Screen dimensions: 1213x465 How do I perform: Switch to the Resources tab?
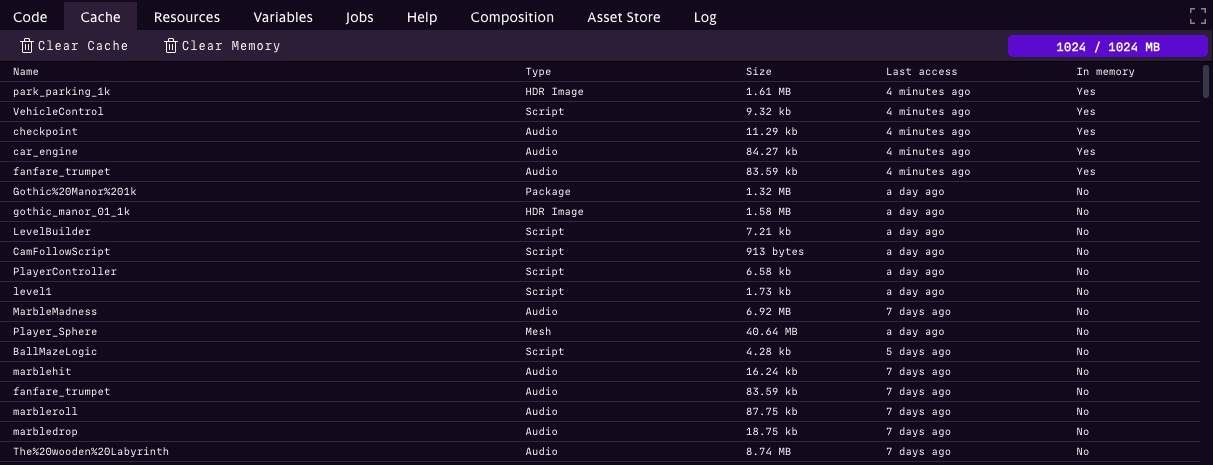coord(187,17)
